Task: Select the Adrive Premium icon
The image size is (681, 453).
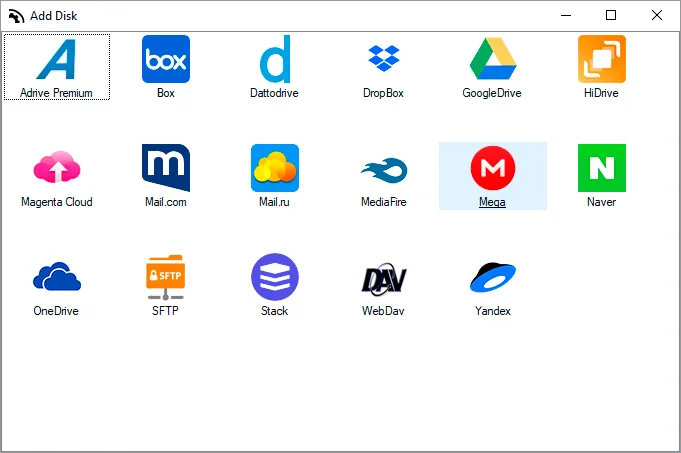Action: [56, 59]
